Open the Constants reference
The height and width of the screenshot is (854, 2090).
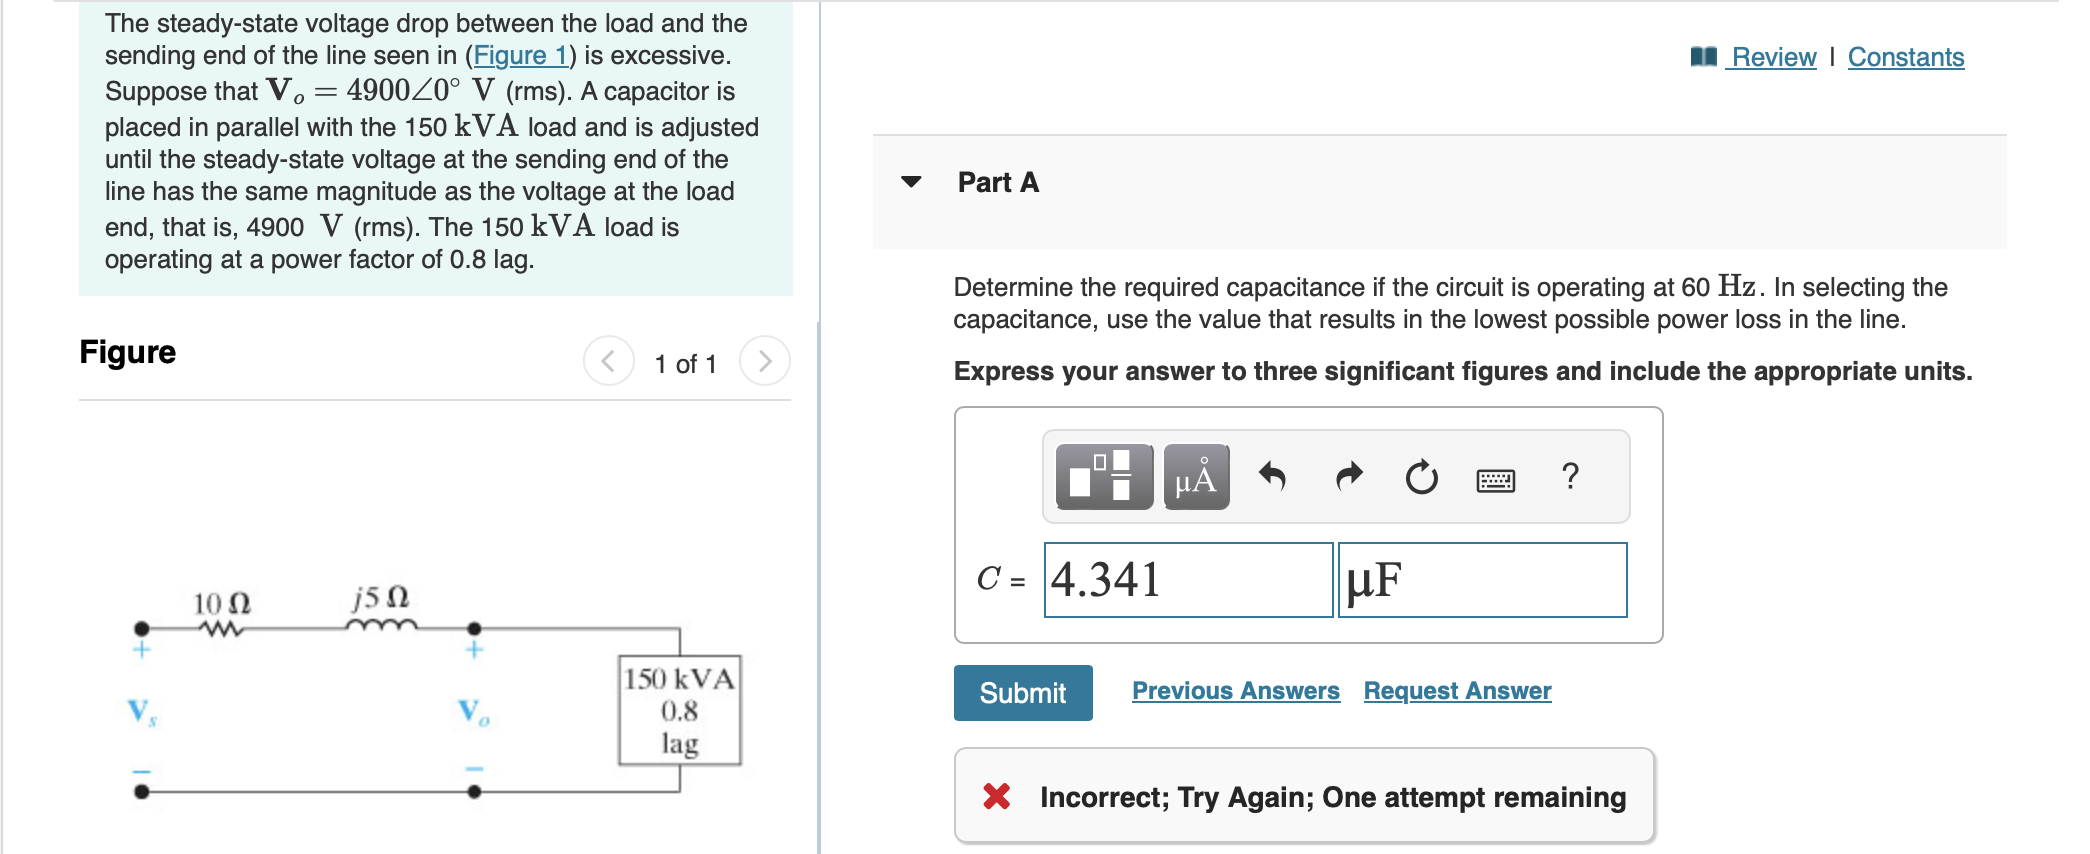point(1905,57)
